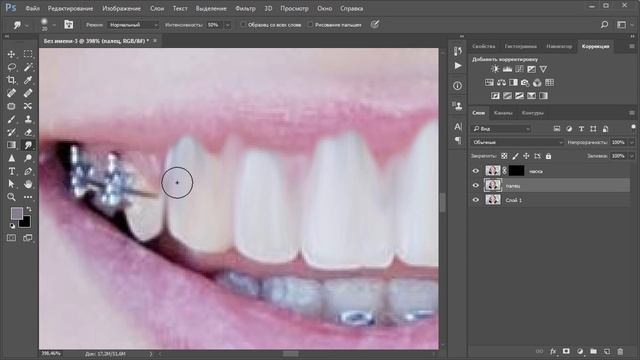Enable 'Рисование пальцем' checkbox
Image resolution: width=640 pixels, height=360 pixels.
(x=311, y=25)
